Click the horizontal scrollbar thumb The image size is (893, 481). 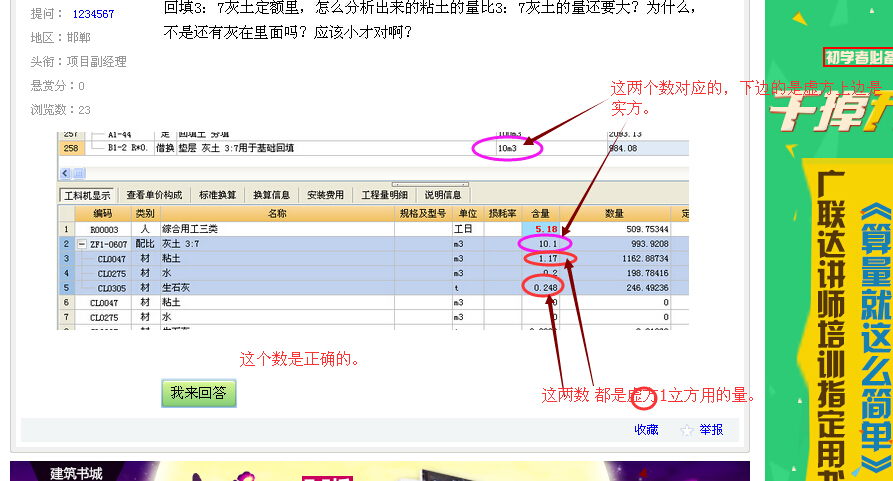pos(79,173)
